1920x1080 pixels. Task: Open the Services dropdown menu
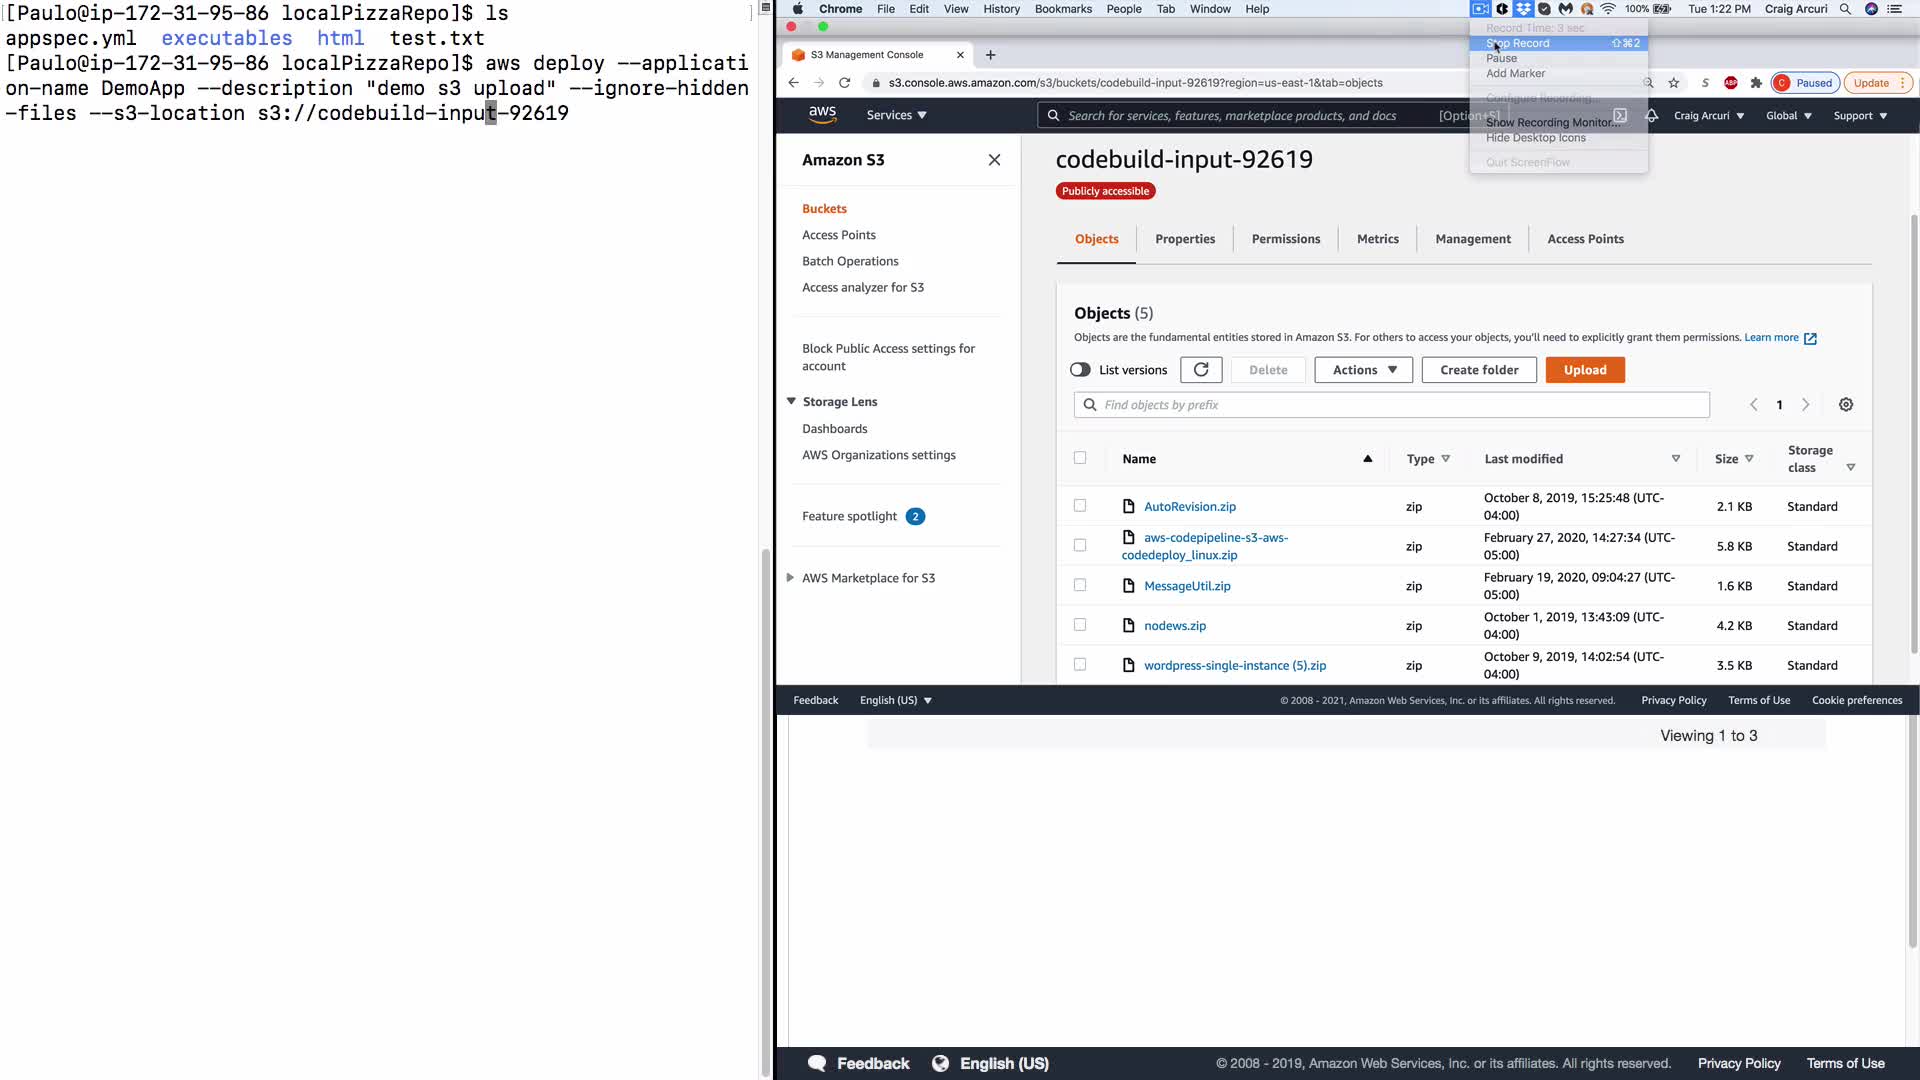[896, 115]
